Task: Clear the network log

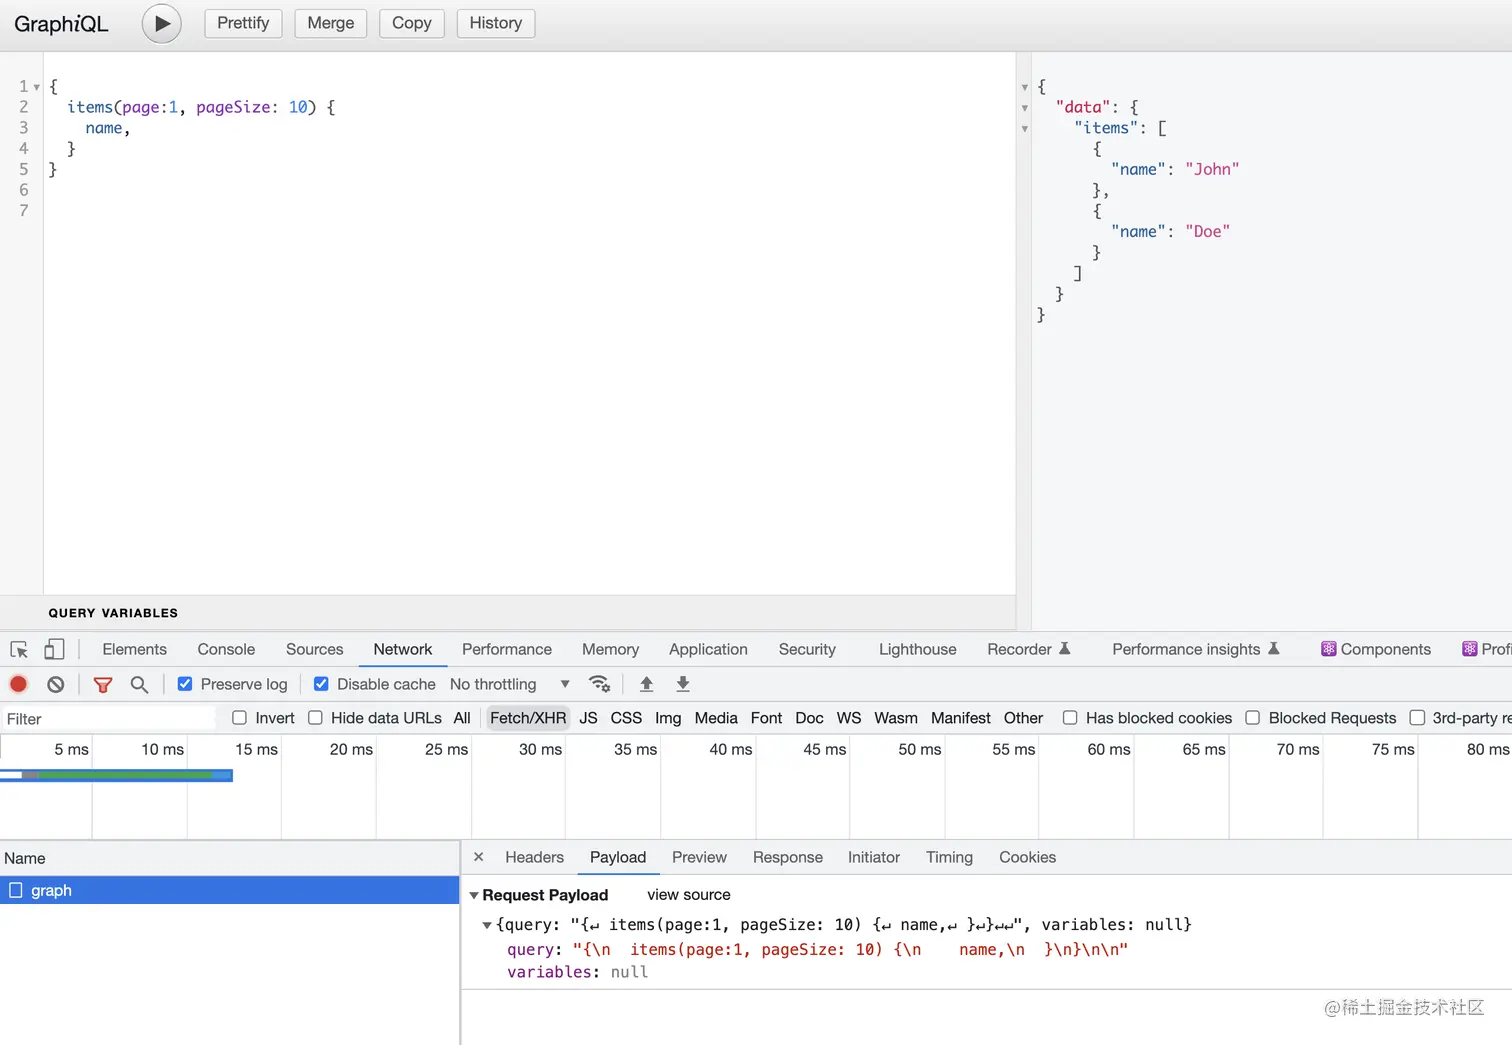Action: (55, 684)
